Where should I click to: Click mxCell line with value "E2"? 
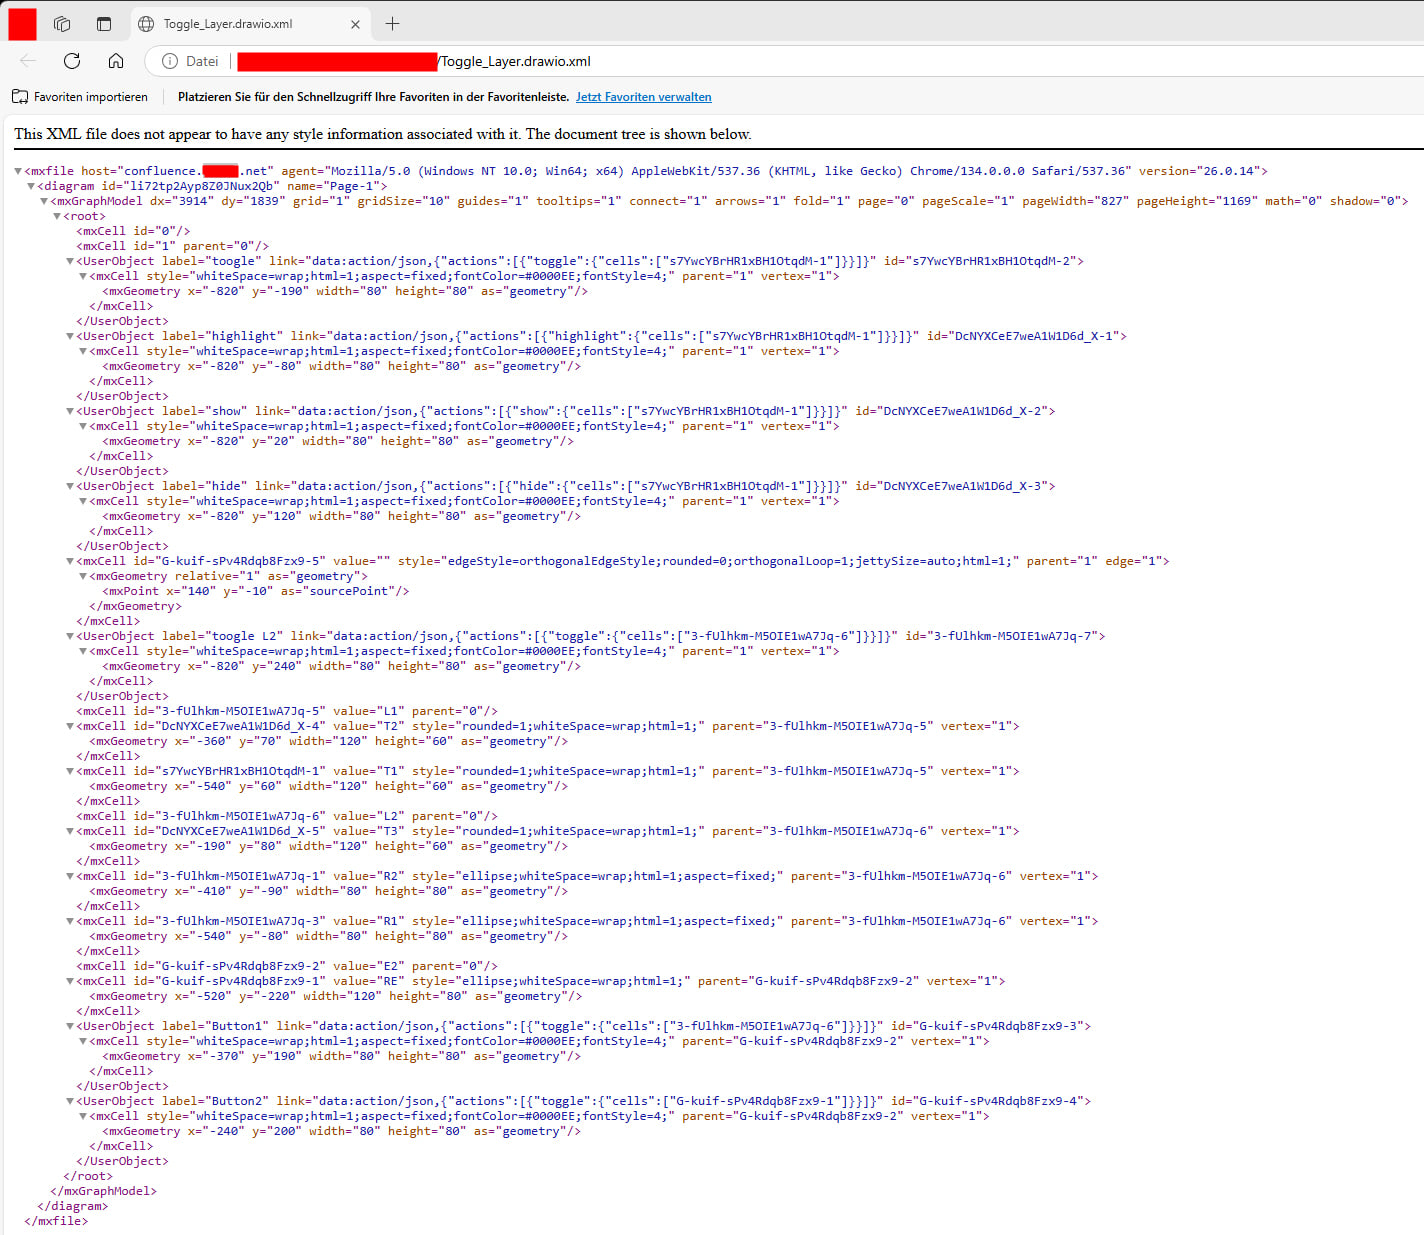click(x=287, y=966)
